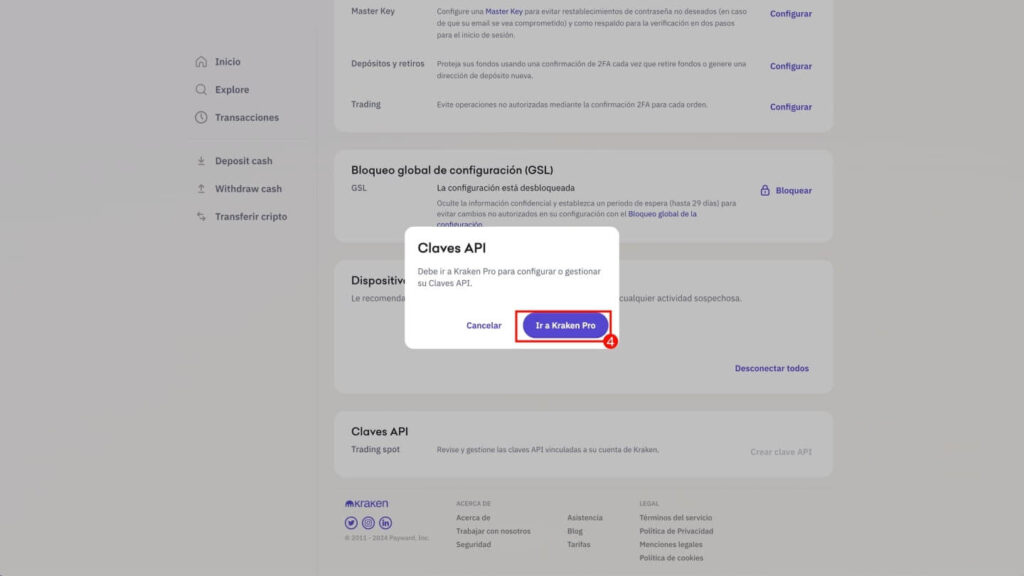1024x576 pixels.
Task: Click the Explore magnifier icon
Action: [x=200, y=89]
